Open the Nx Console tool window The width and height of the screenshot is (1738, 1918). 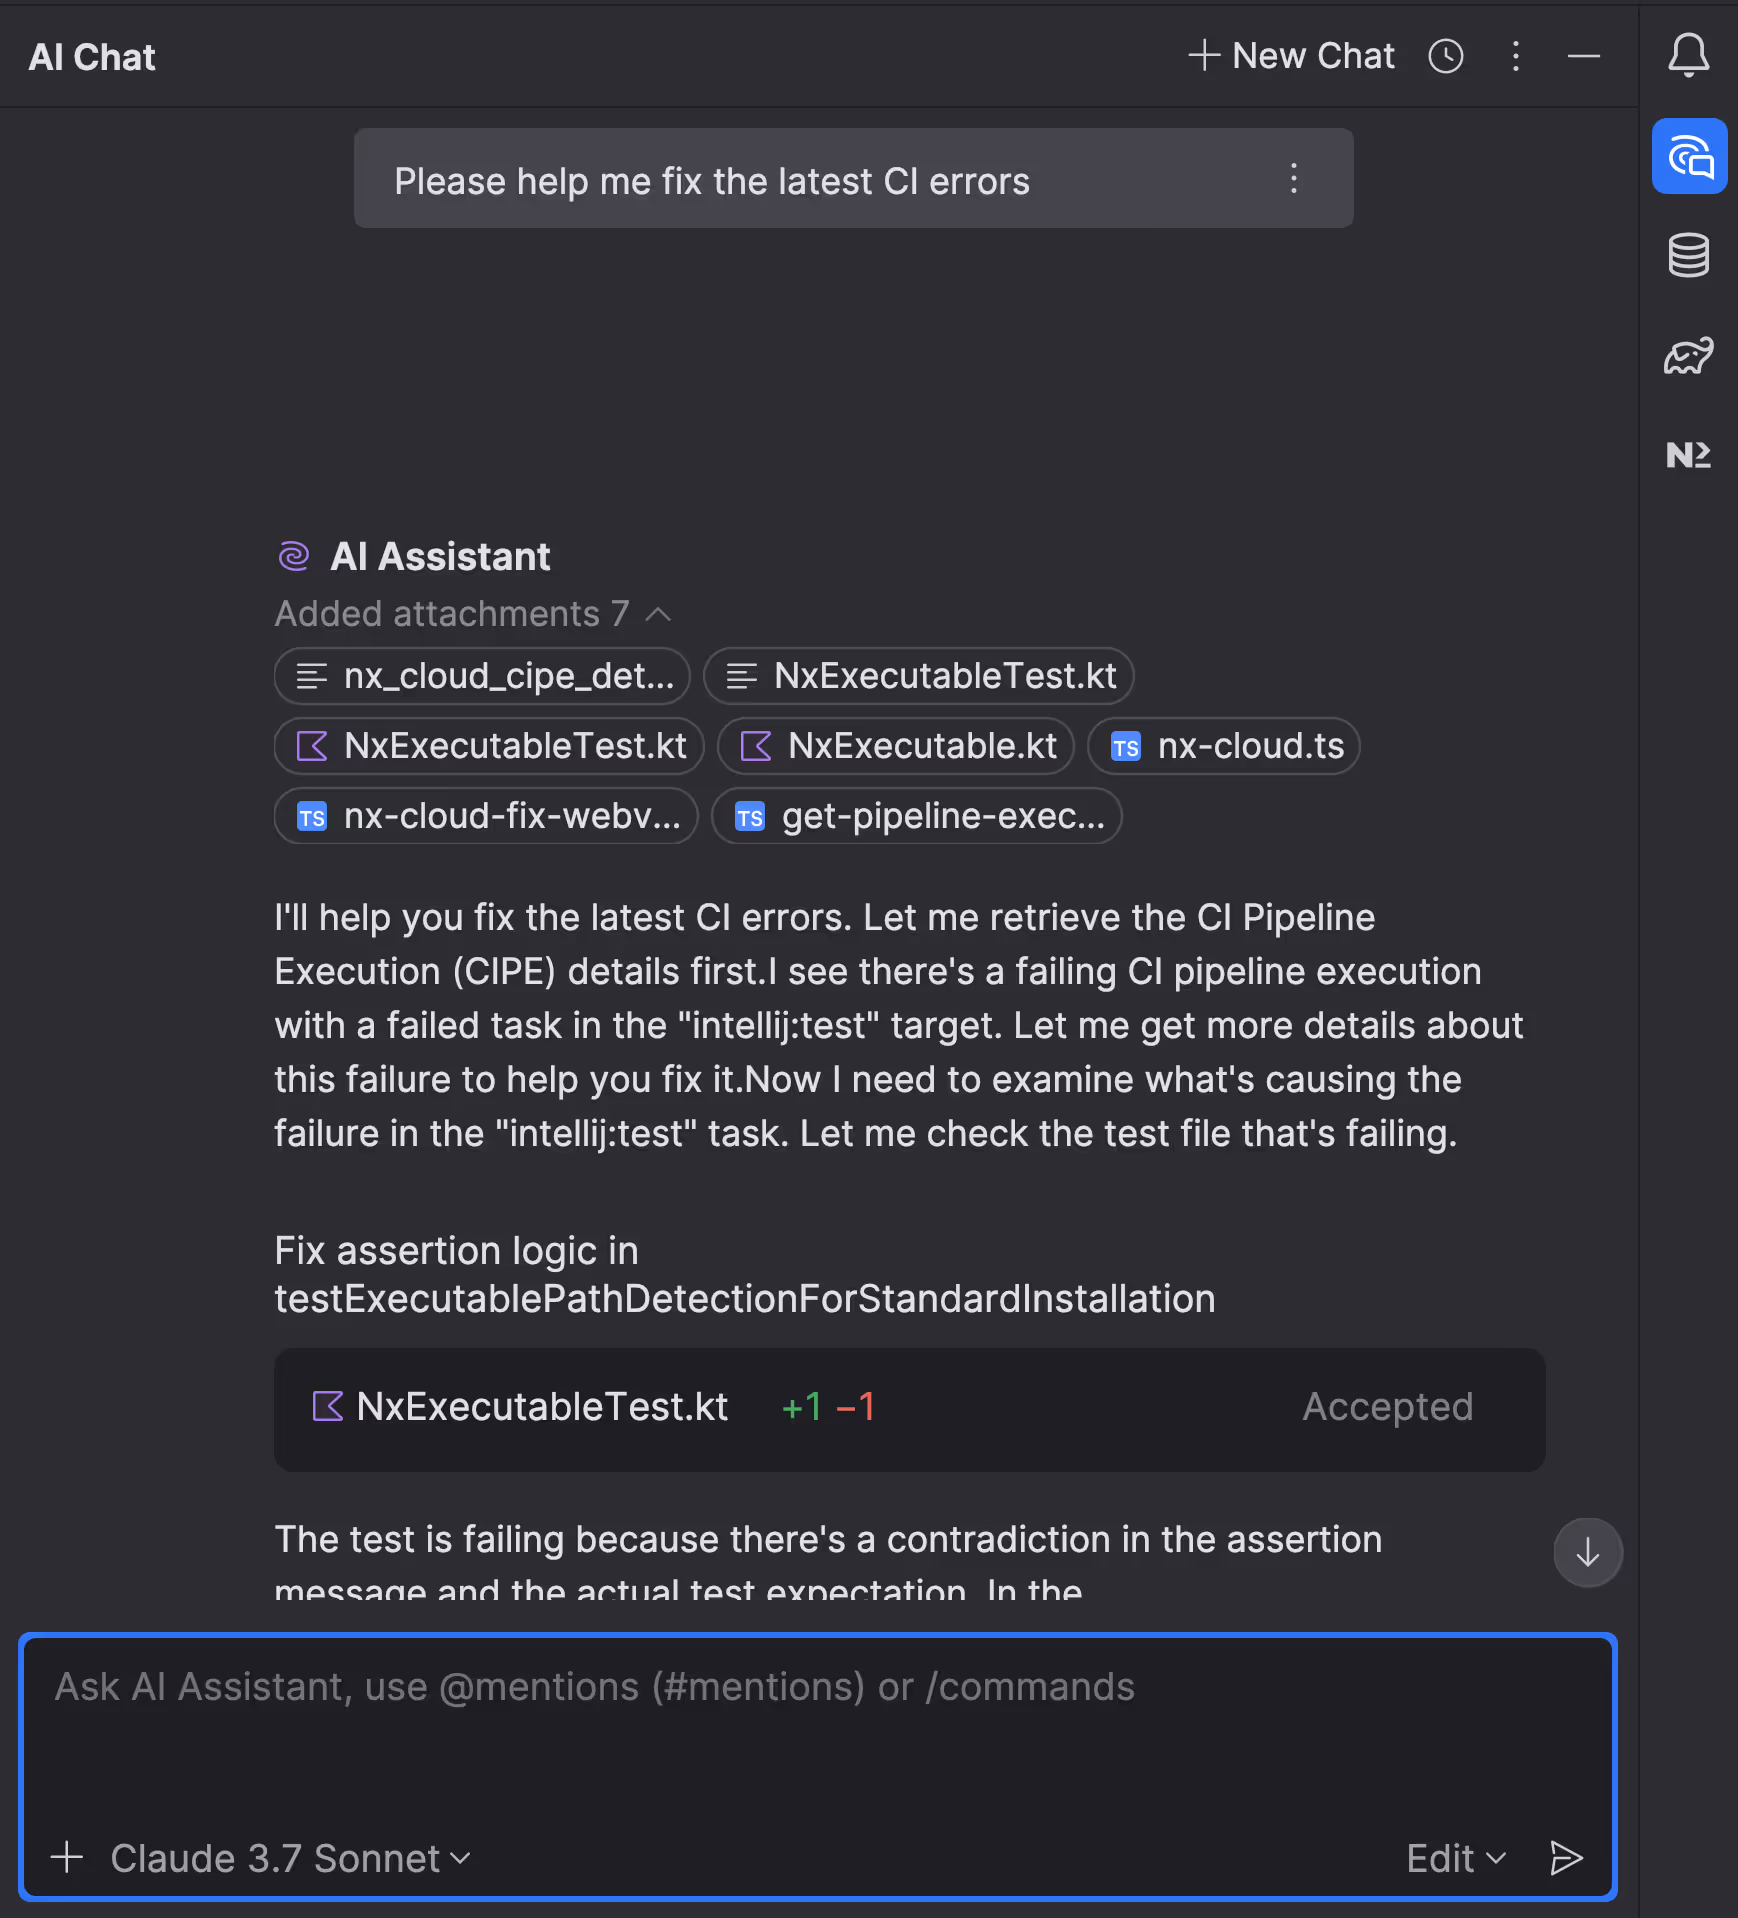coord(1689,455)
